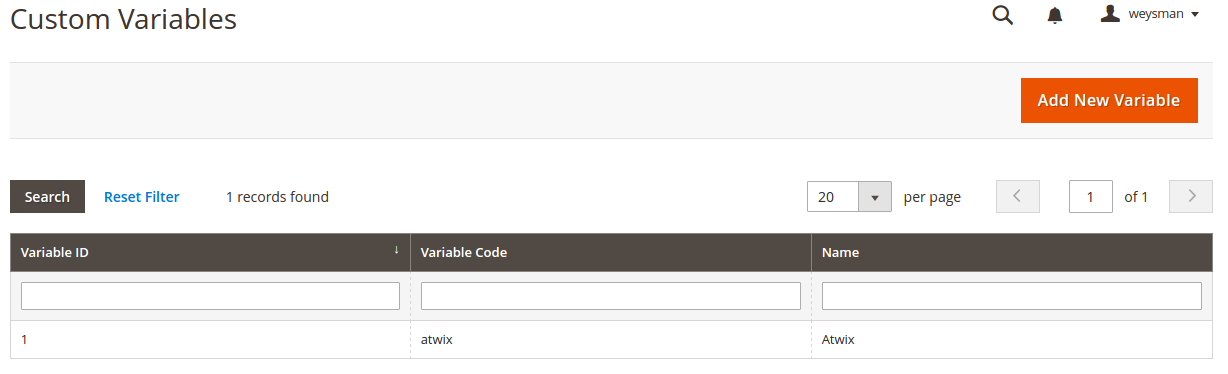This screenshot has width=1228, height=374.
Task: Open the notifications bell
Action: click(x=1055, y=16)
